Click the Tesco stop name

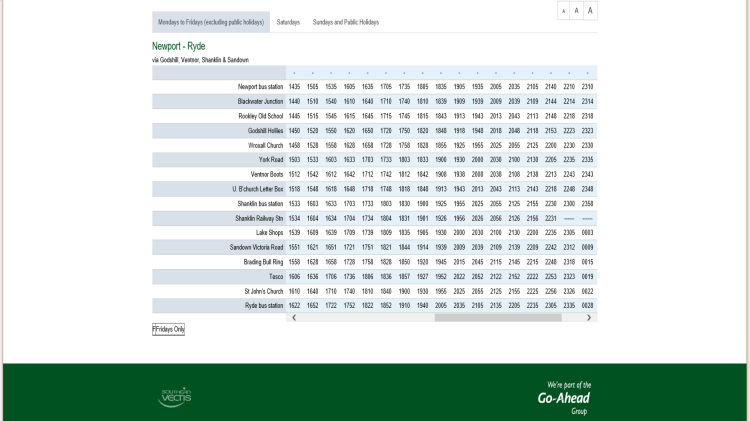(276, 276)
